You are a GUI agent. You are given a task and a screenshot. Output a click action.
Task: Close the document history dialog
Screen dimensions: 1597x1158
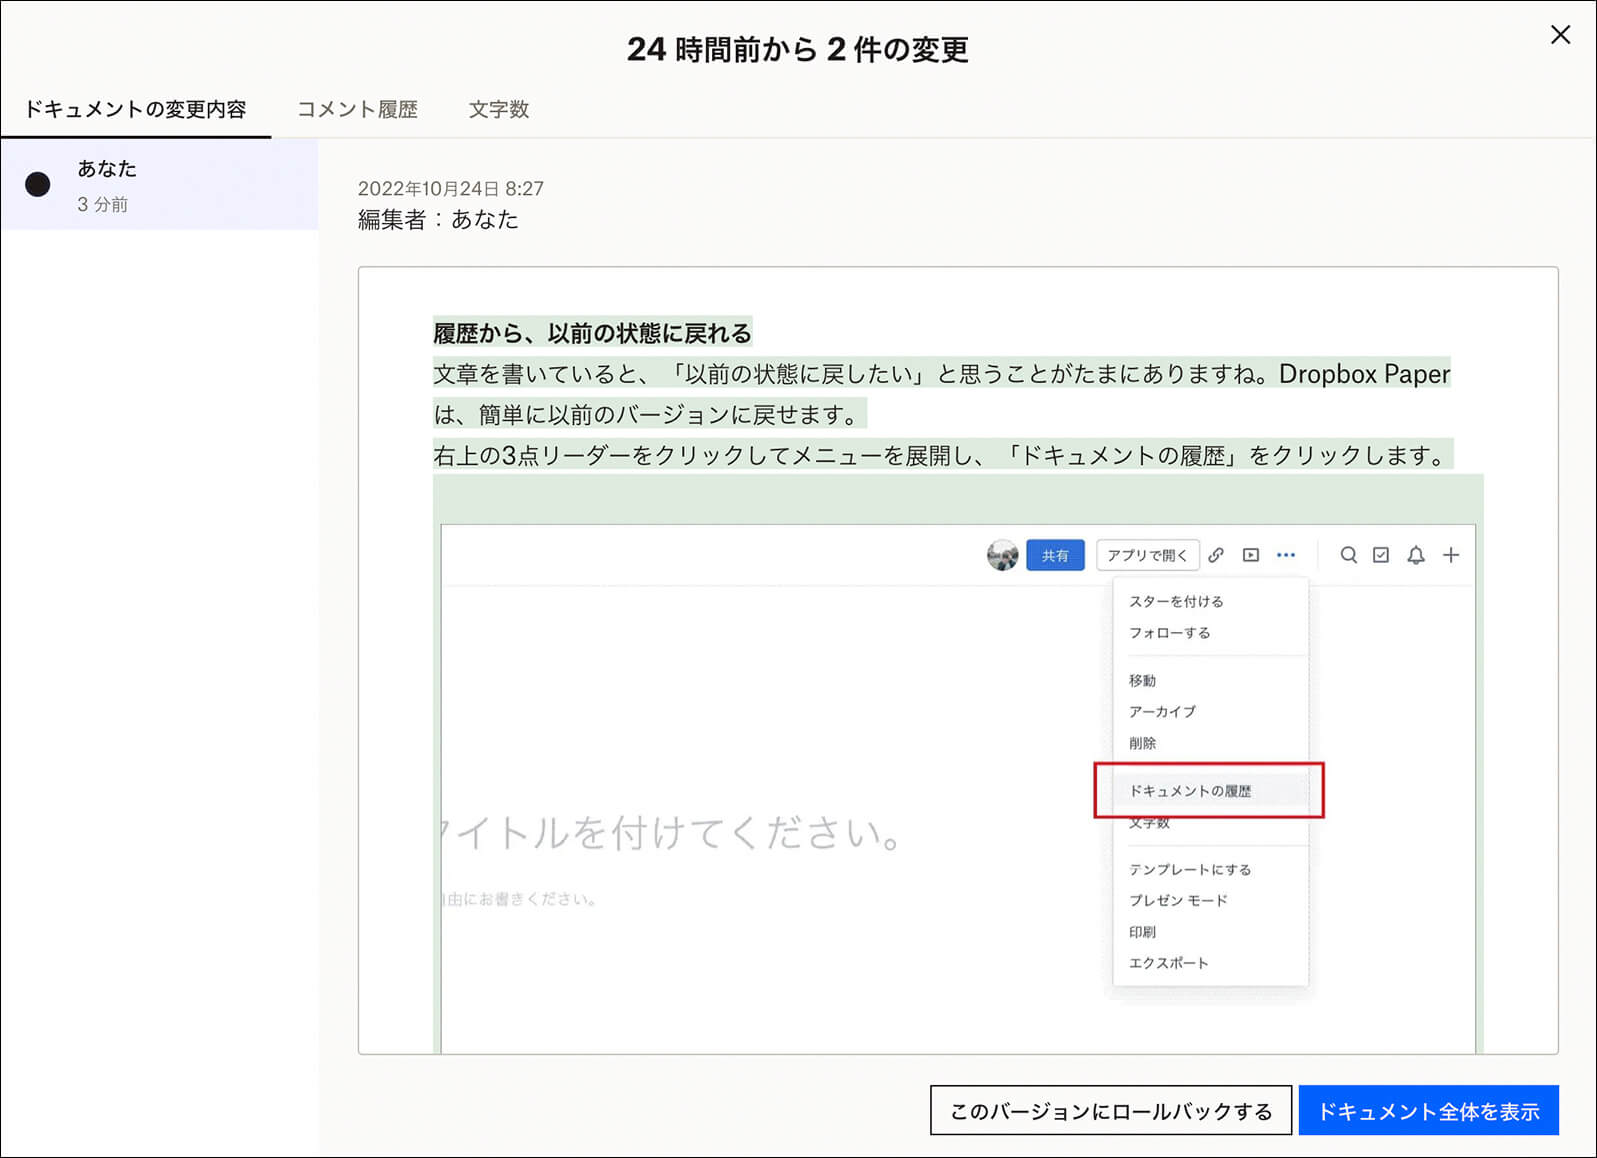pyautogui.click(x=1560, y=35)
